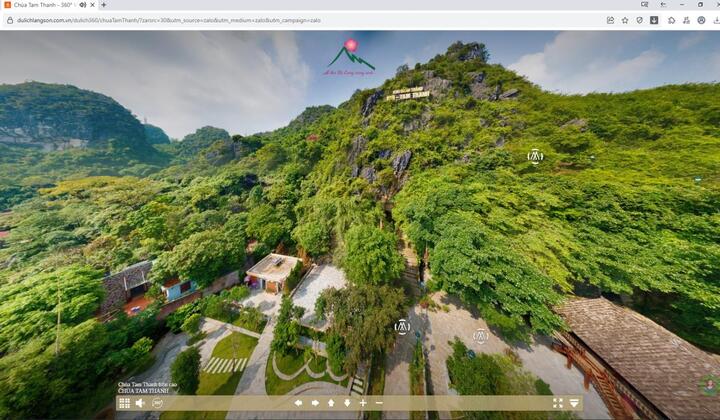Screen dimensions: 720x420
Task: Enter fullscreen mode in the panorama viewer
Action: [x=558, y=403]
